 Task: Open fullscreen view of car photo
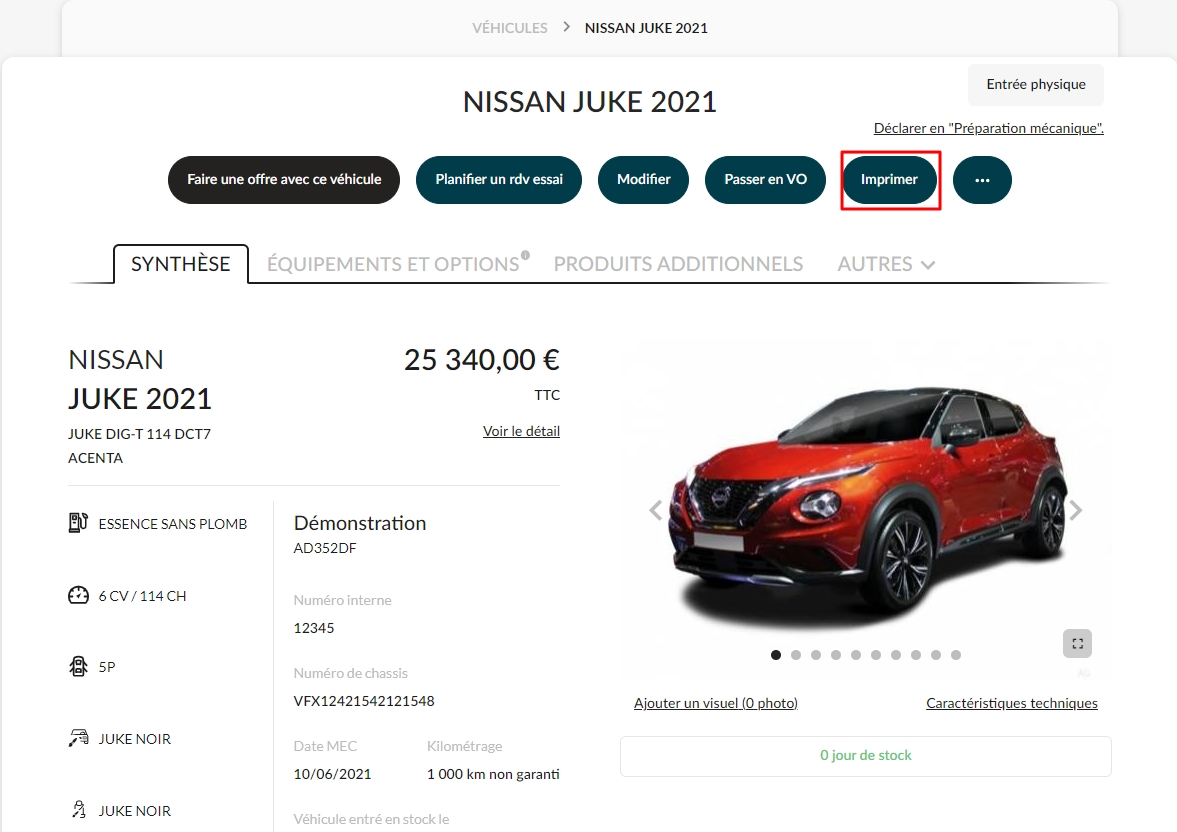coord(1077,644)
